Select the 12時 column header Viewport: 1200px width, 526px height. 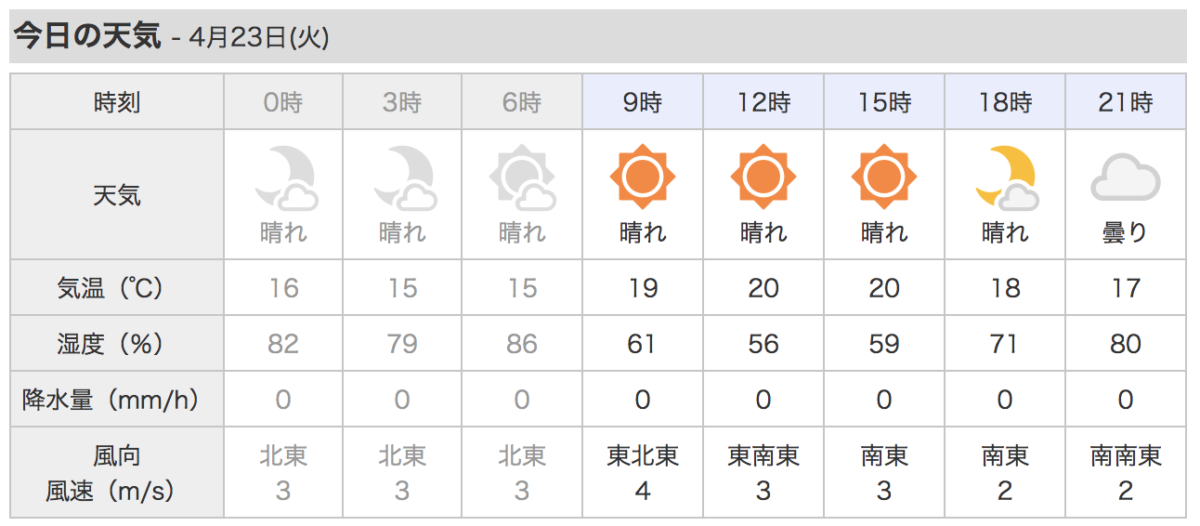pos(763,102)
